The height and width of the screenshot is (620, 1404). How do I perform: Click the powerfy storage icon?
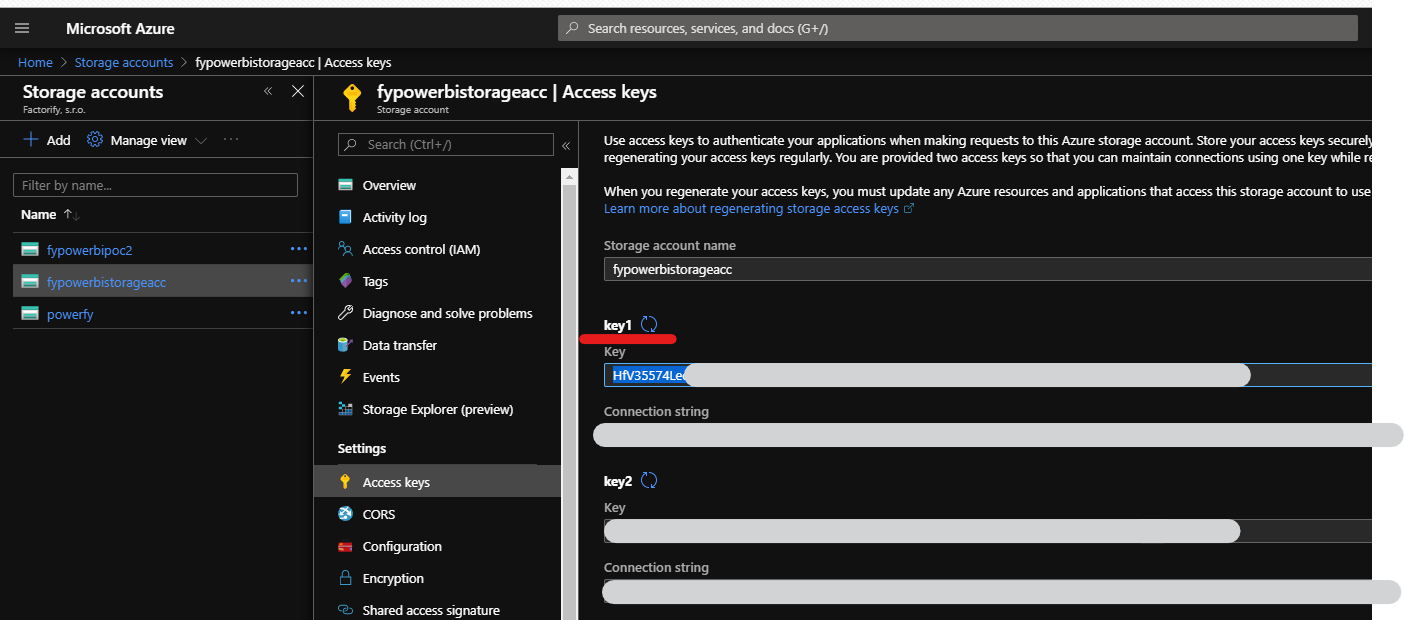coord(30,314)
